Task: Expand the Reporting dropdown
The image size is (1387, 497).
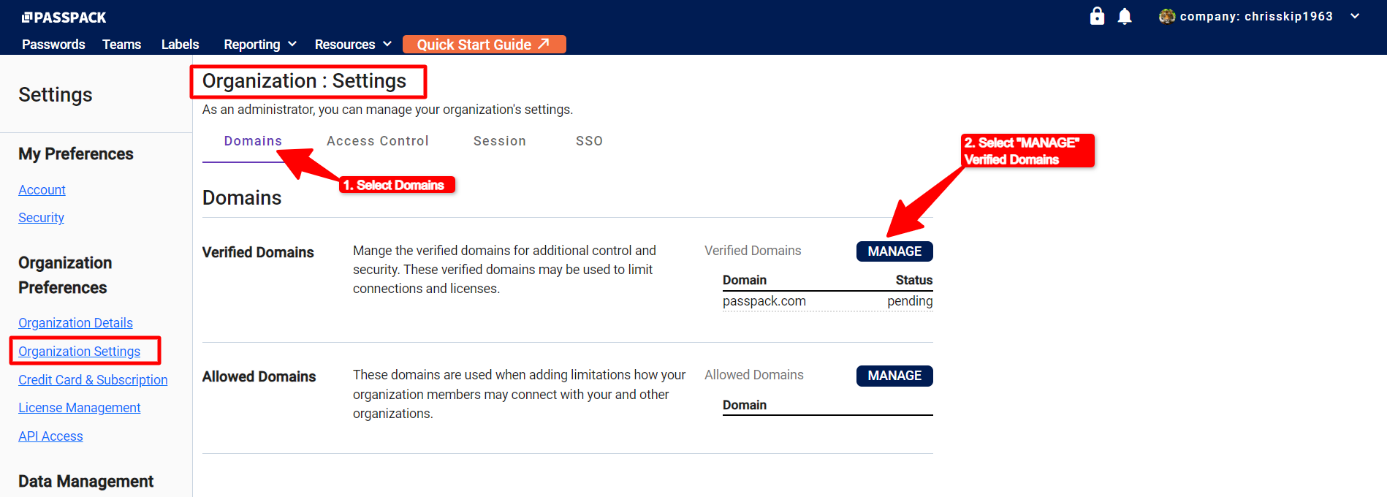Action: click(260, 44)
